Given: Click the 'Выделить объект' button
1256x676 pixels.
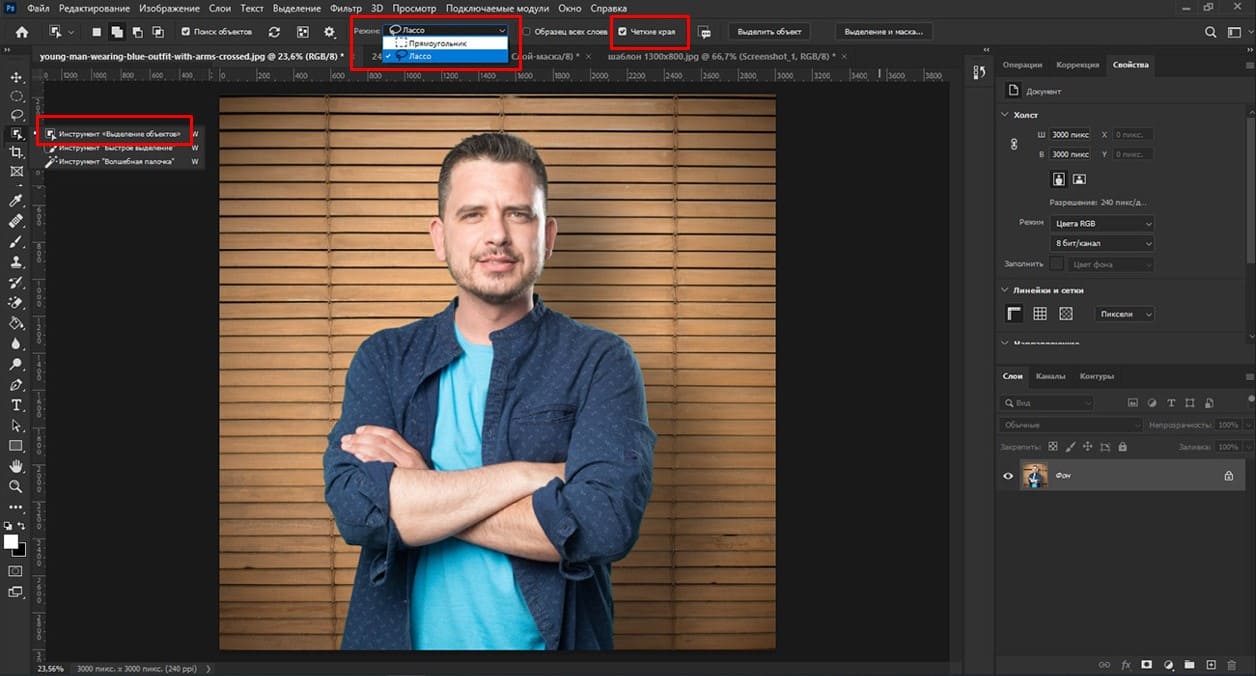Looking at the screenshot, I should [769, 32].
